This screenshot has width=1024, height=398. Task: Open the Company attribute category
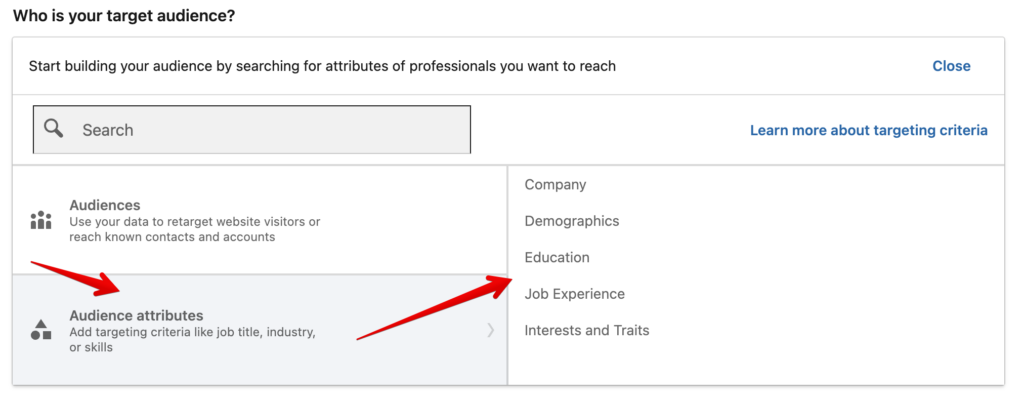[x=555, y=185]
